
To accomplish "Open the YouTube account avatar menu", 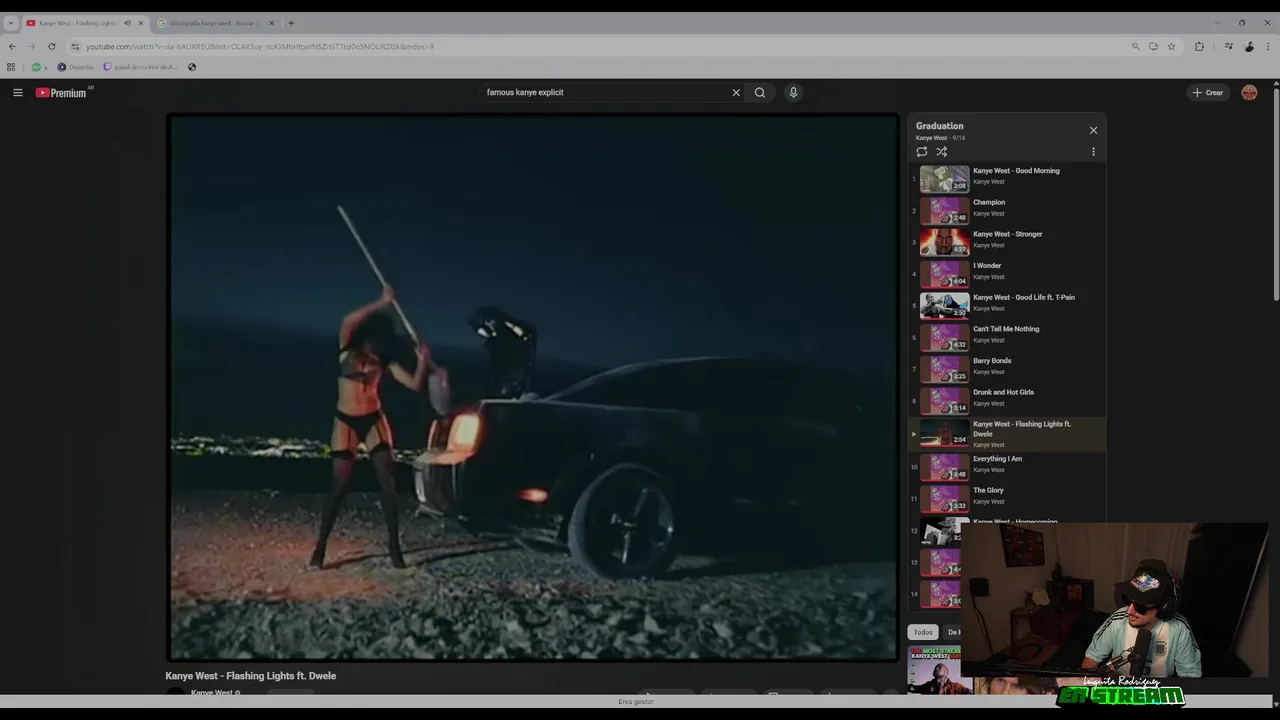I will pyautogui.click(x=1249, y=92).
